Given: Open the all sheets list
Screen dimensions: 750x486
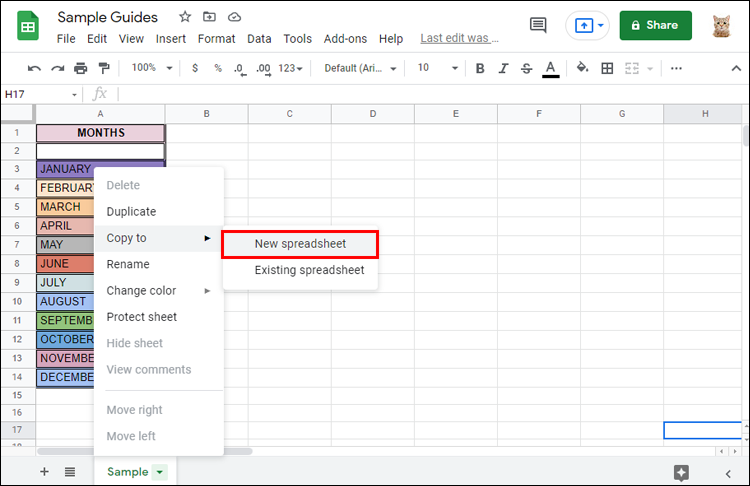Looking at the screenshot, I should 70,472.
